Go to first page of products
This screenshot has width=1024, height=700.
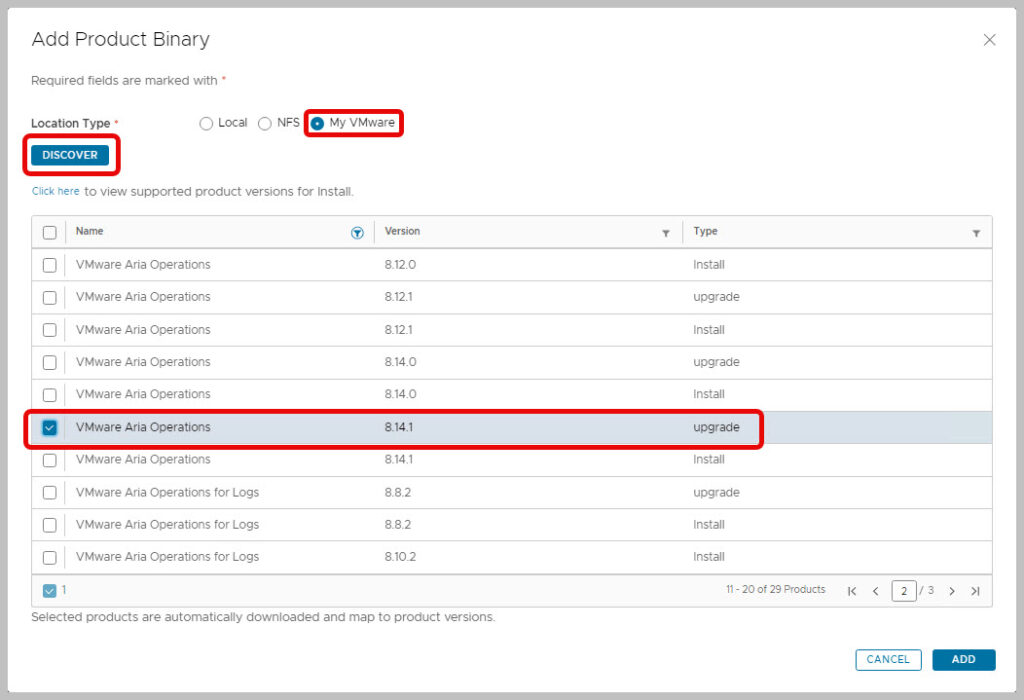852,591
